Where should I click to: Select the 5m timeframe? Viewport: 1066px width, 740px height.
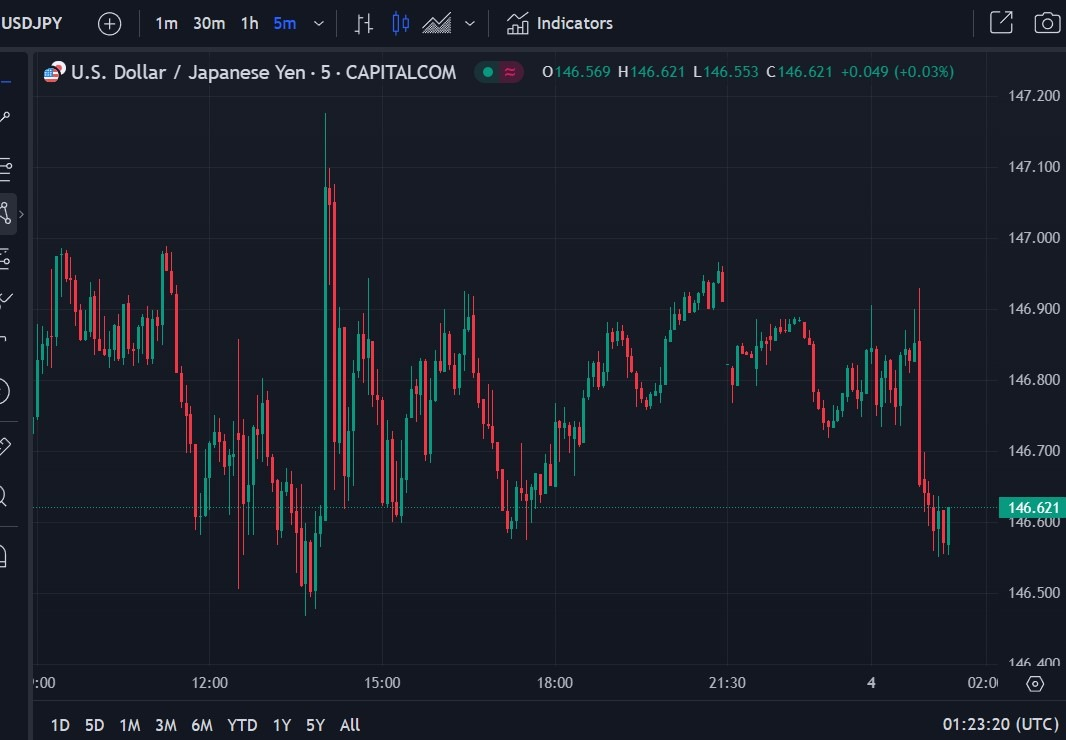coord(284,24)
